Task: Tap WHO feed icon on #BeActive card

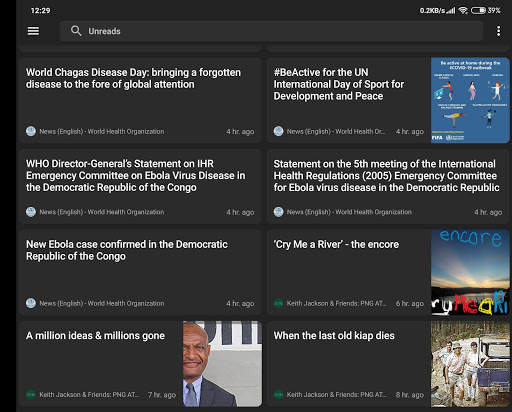Action: point(278,131)
